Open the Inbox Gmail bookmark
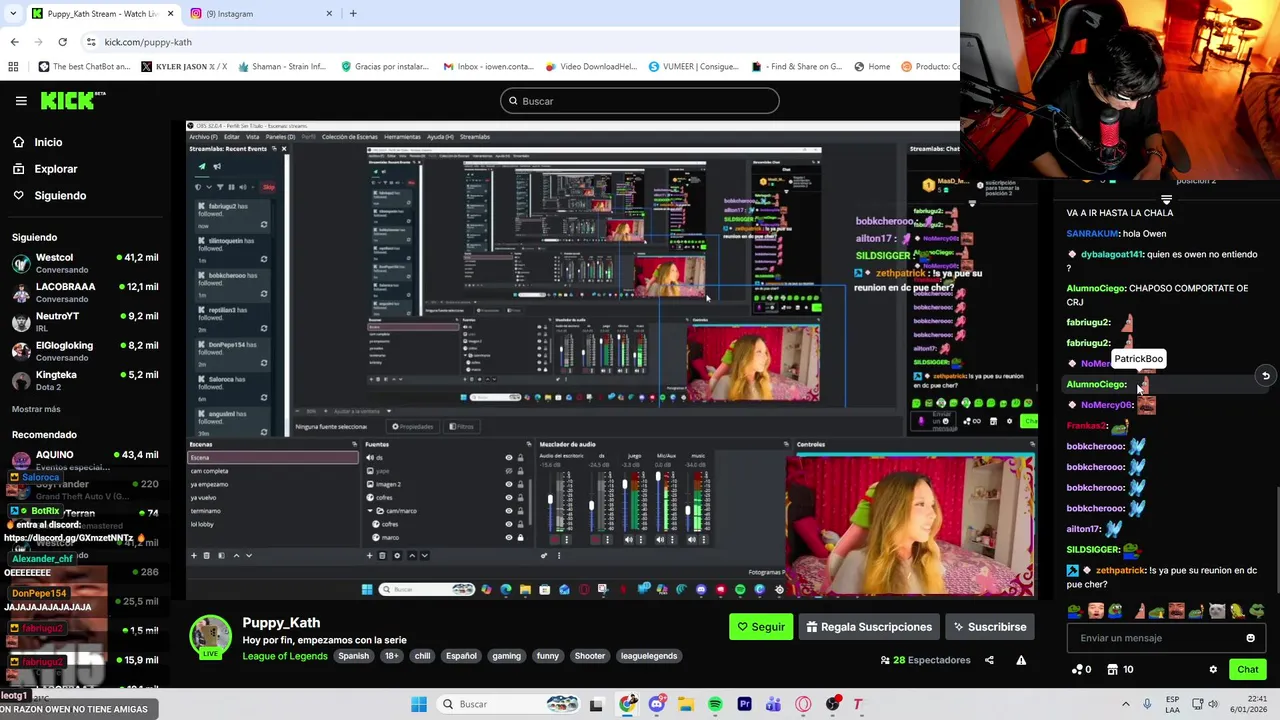Screen dimensions: 1280x720 pyautogui.click(x=489, y=67)
